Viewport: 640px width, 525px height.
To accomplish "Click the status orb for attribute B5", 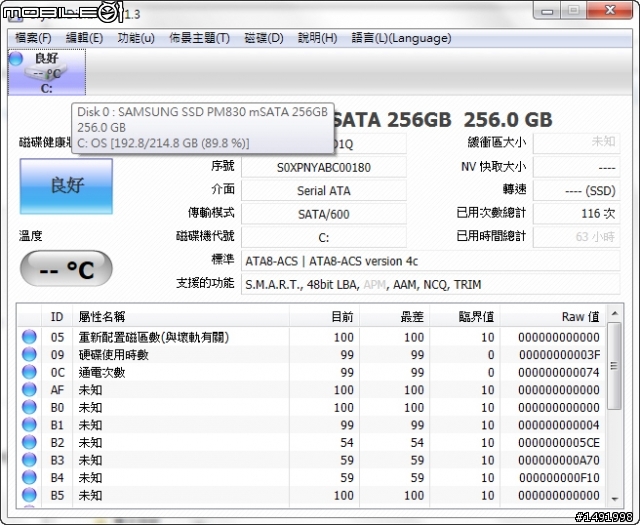I will (29, 495).
